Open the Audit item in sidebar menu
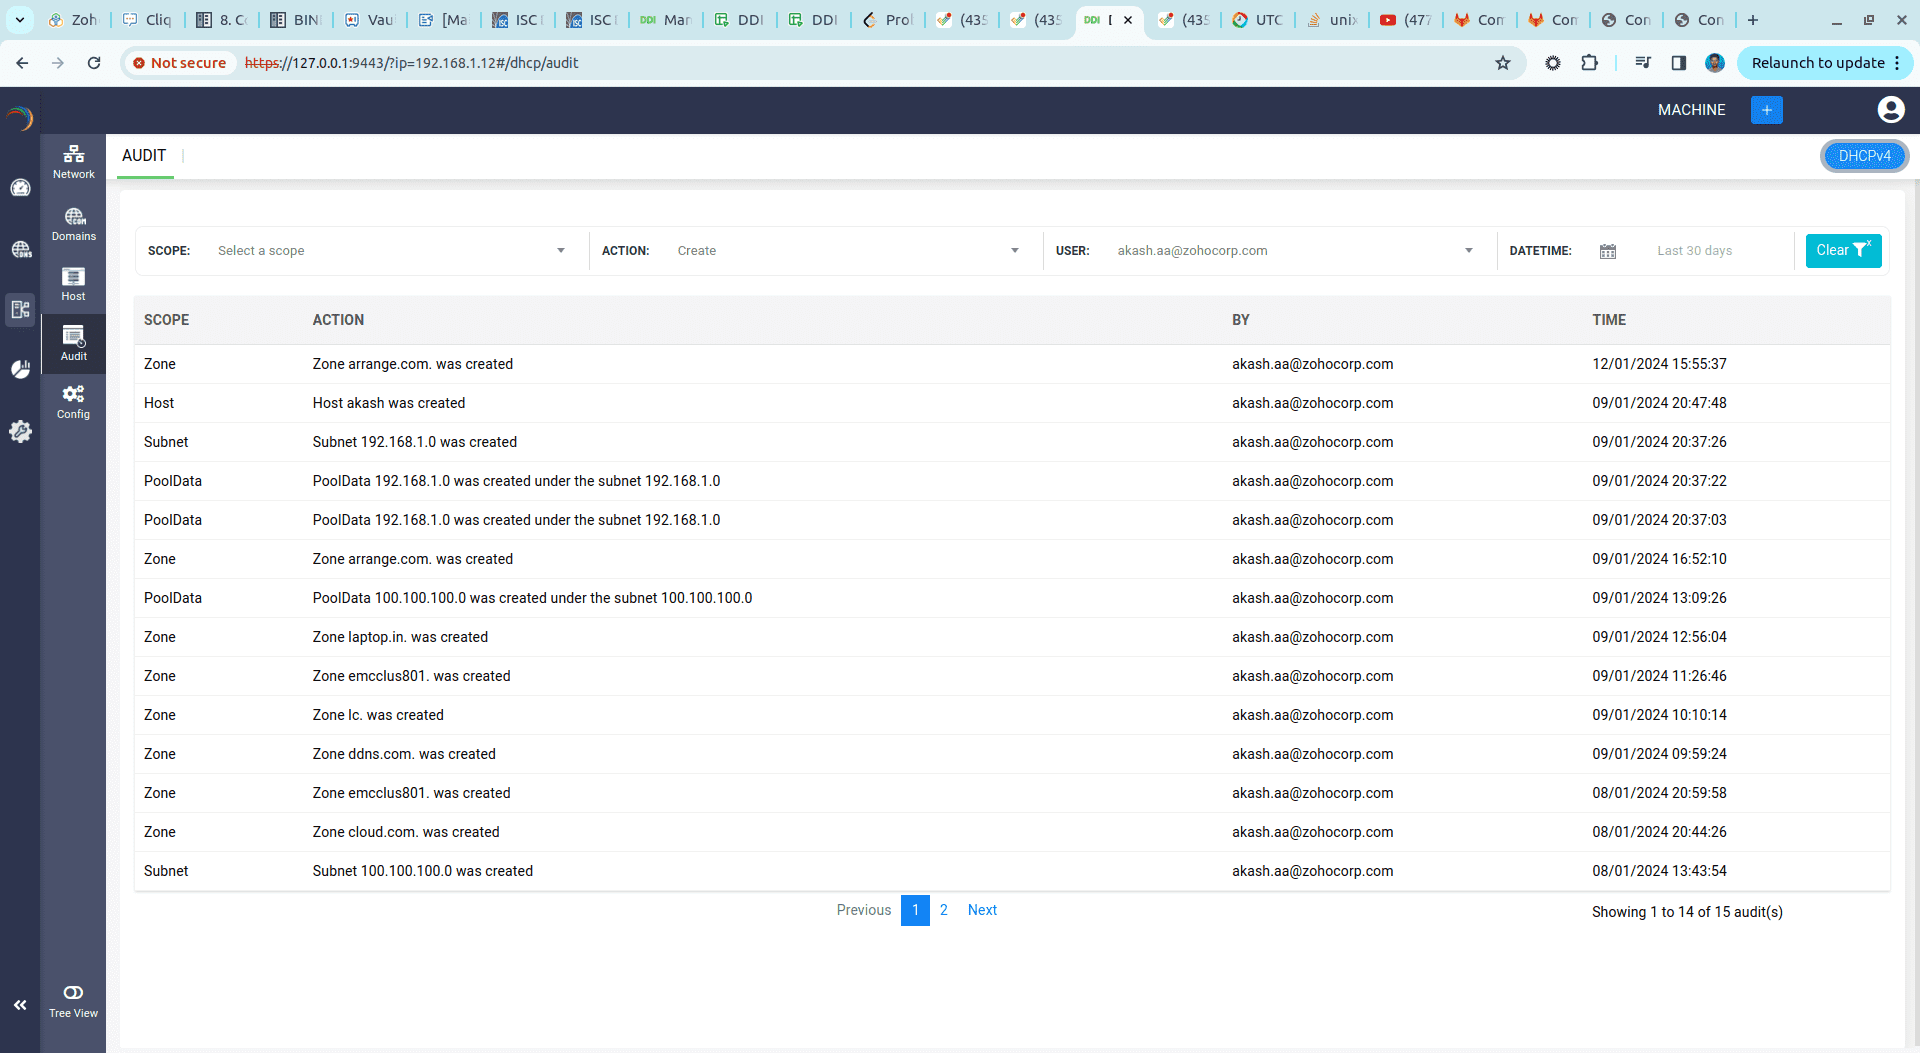The image size is (1920, 1053). click(x=73, y=343)
